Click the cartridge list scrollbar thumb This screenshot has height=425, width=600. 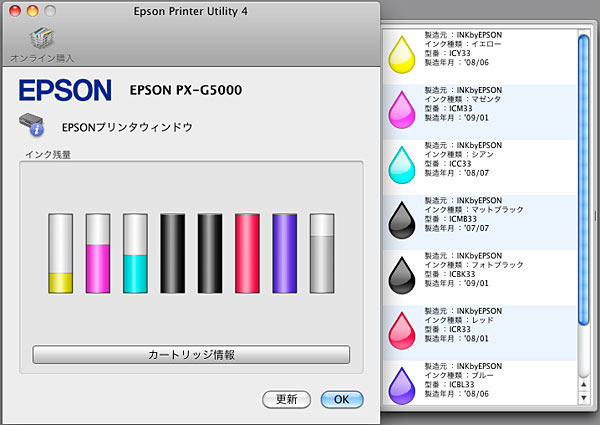click(583, 180)
